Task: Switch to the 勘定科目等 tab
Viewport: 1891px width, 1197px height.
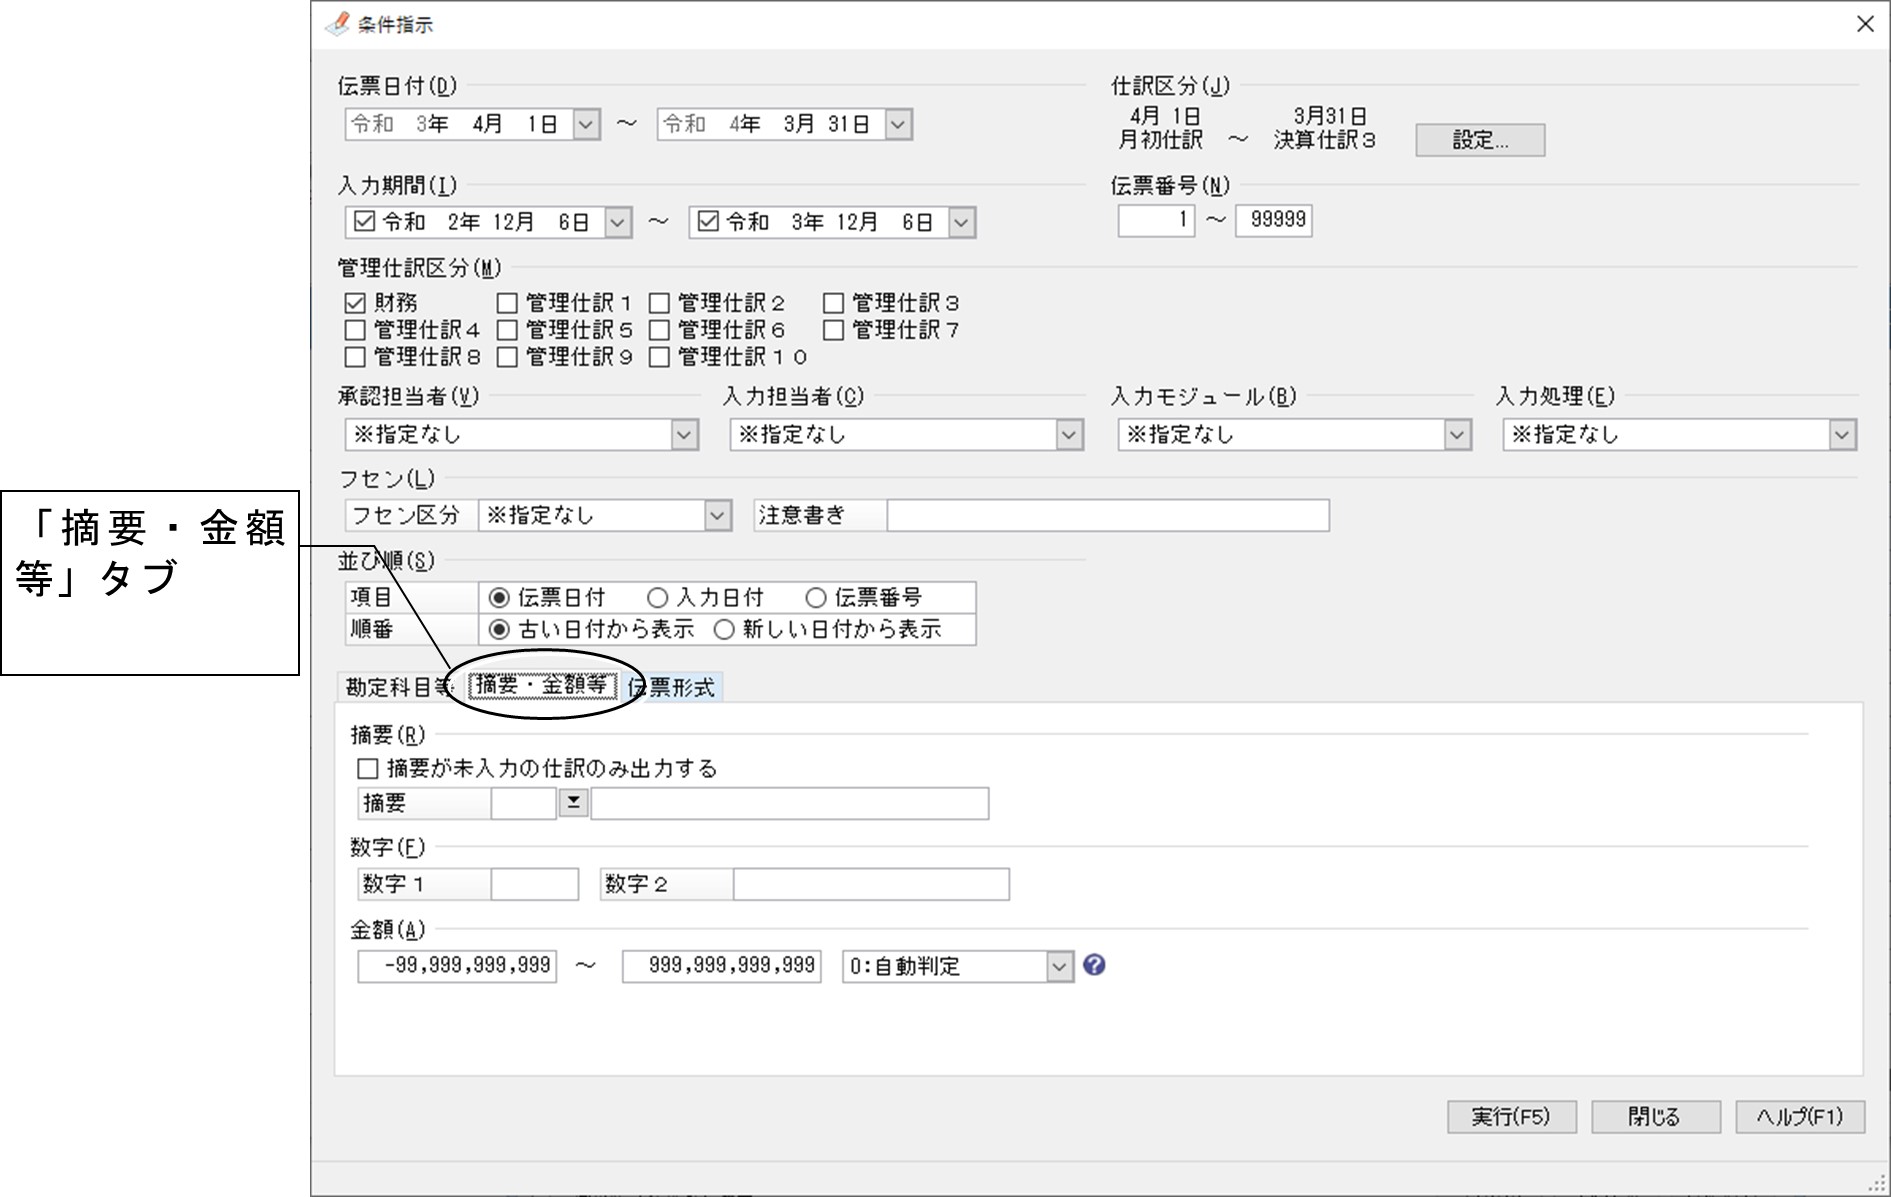Action: [398, 687]
